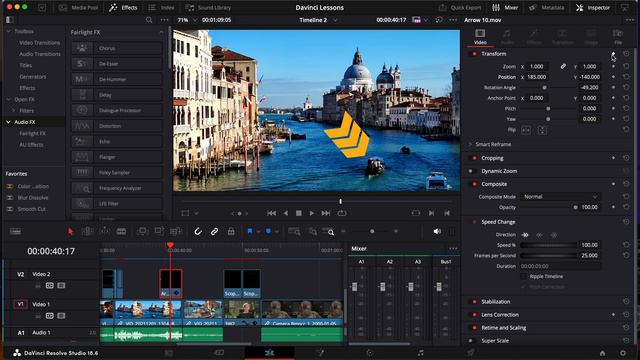Click the blue flag icon
The width and height of the screenshot is (640, 360).
pyautogui.click(x=250, y=231)
